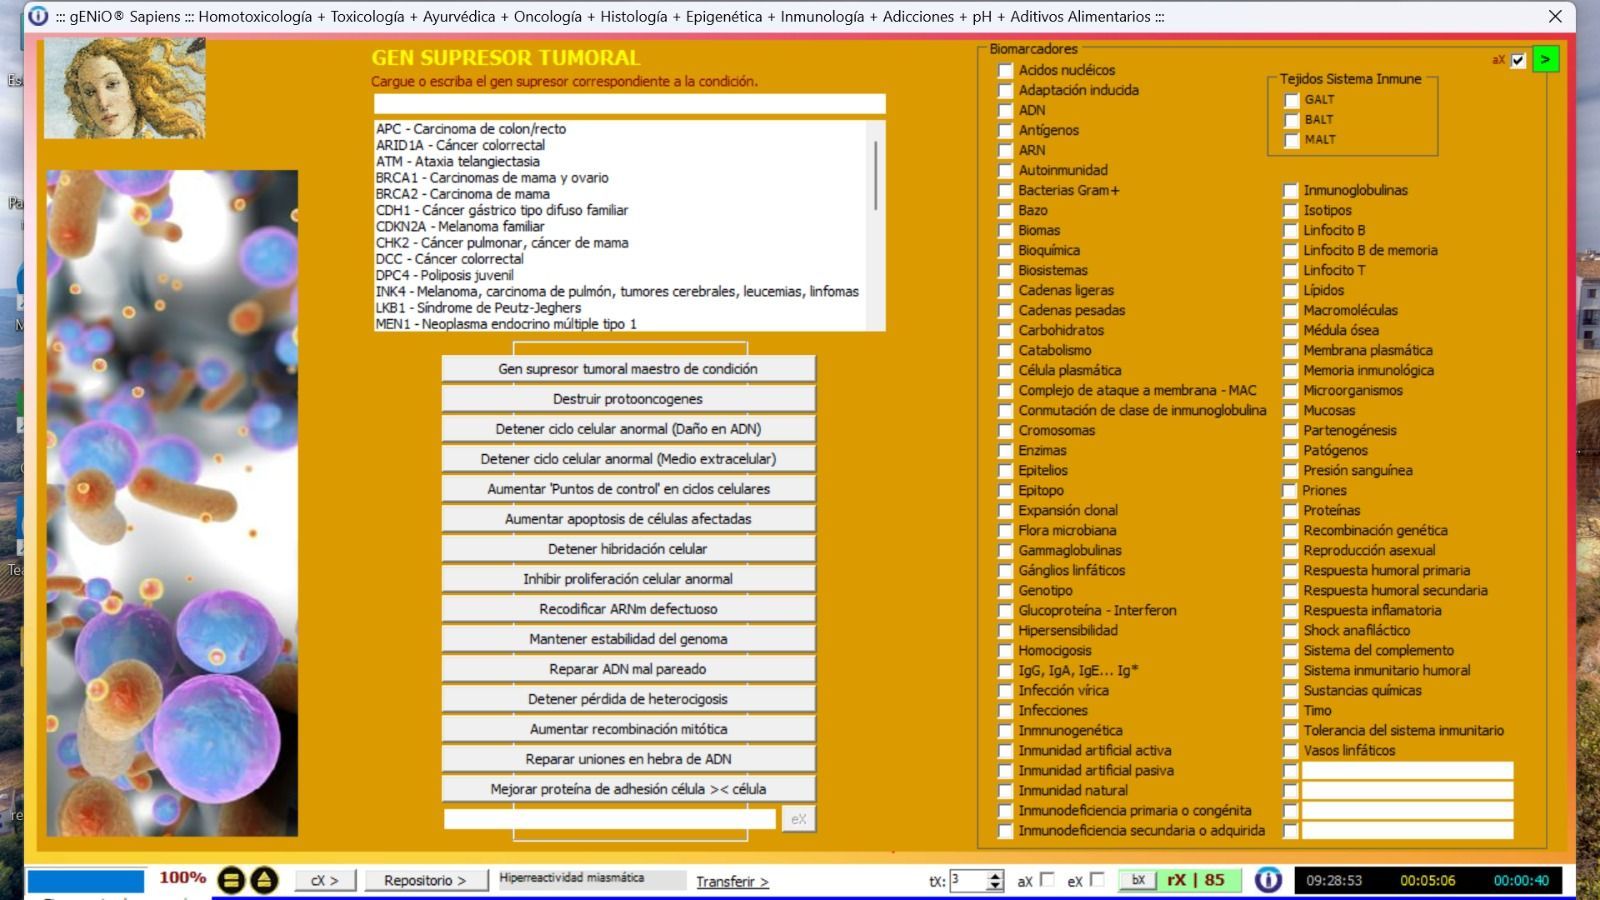This screenshot has width=1600, height=900.
Task: Select 'LKB1 - Síndrome de Peutz-Jeghers' entry
Action: tap(478, 308)
